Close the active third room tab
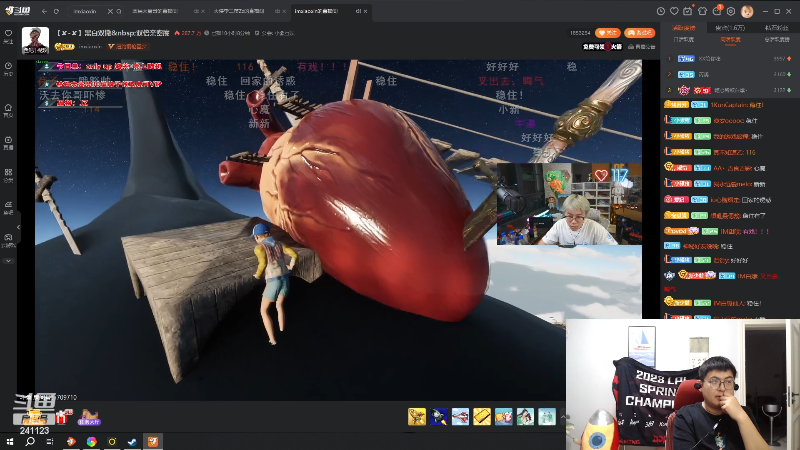Image resolution: width=800 pixels, height=450 pixels. 365,11
